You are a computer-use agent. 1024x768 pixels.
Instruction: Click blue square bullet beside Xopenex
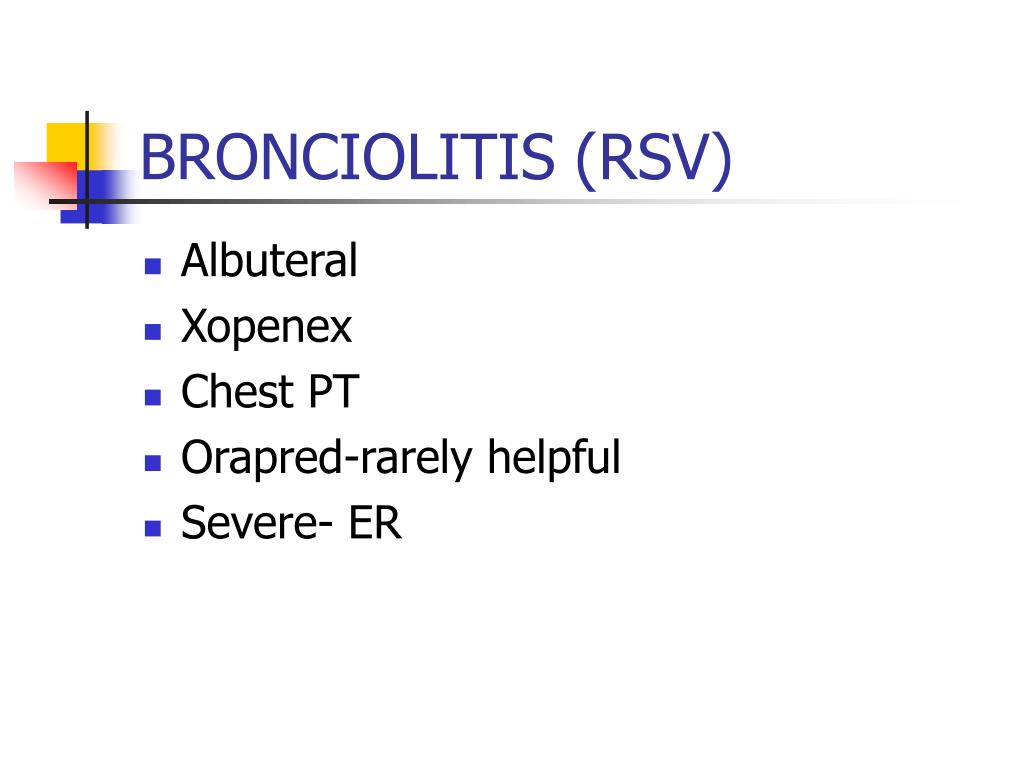tap(153, 332)
